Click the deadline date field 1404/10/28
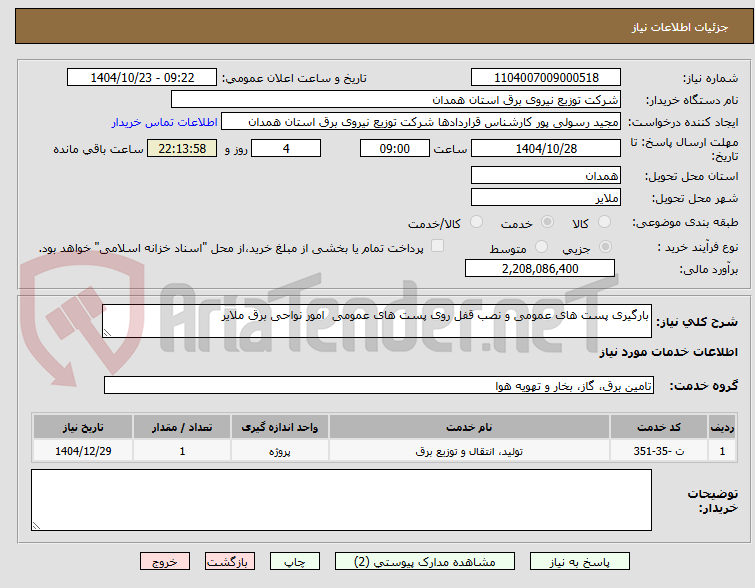 [546, 148]
